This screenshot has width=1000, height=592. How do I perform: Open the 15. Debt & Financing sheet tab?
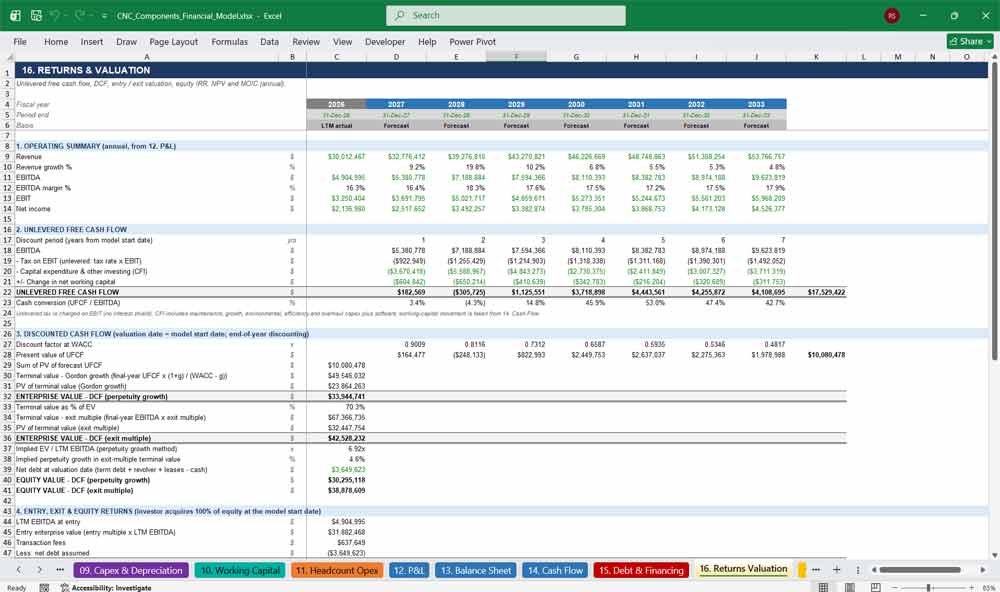pyautogui.click(x=642, y=570)
